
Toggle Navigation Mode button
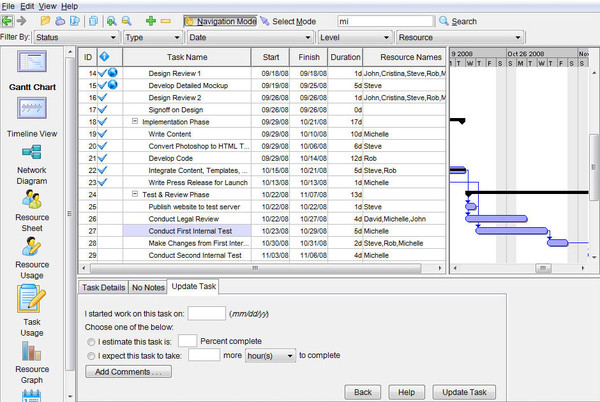click(x=220, y=21)
